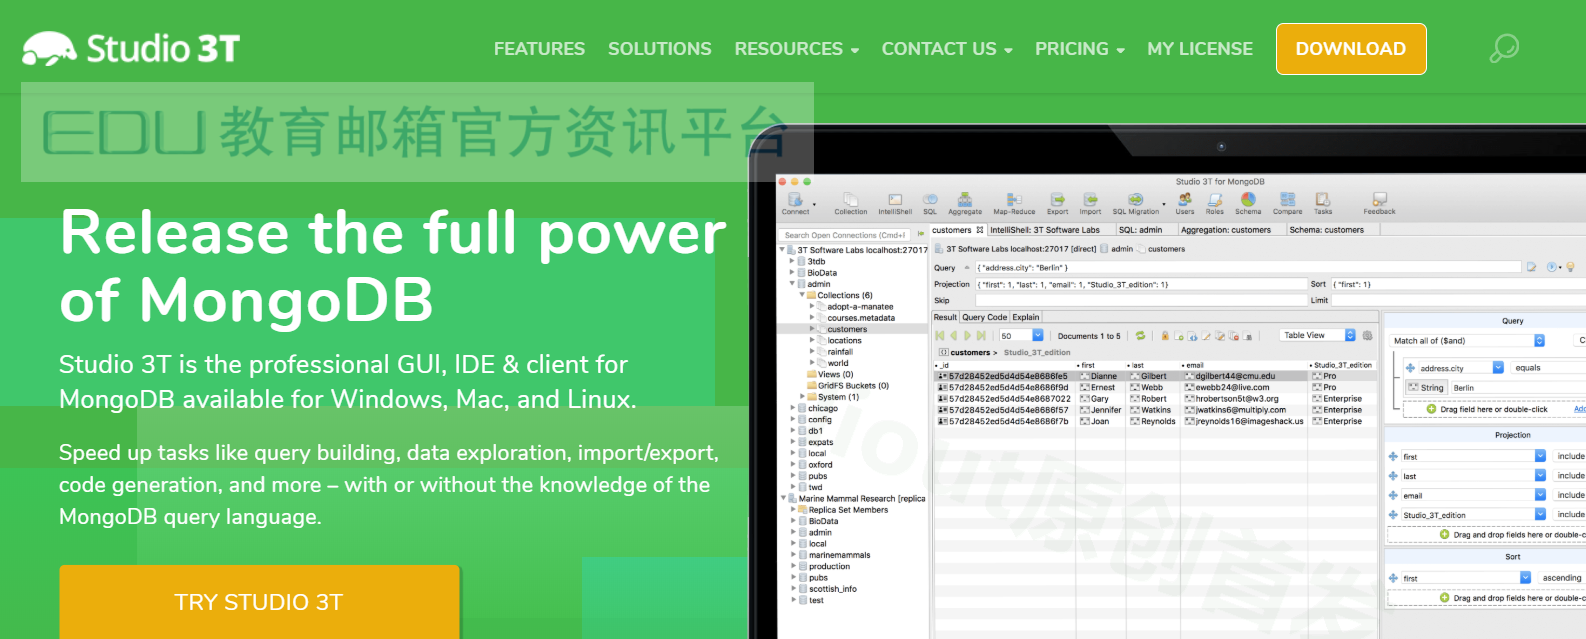Open the PRICING dropdown menu
This screenshot has width=1586, height=639.
tap(1079, 48)
